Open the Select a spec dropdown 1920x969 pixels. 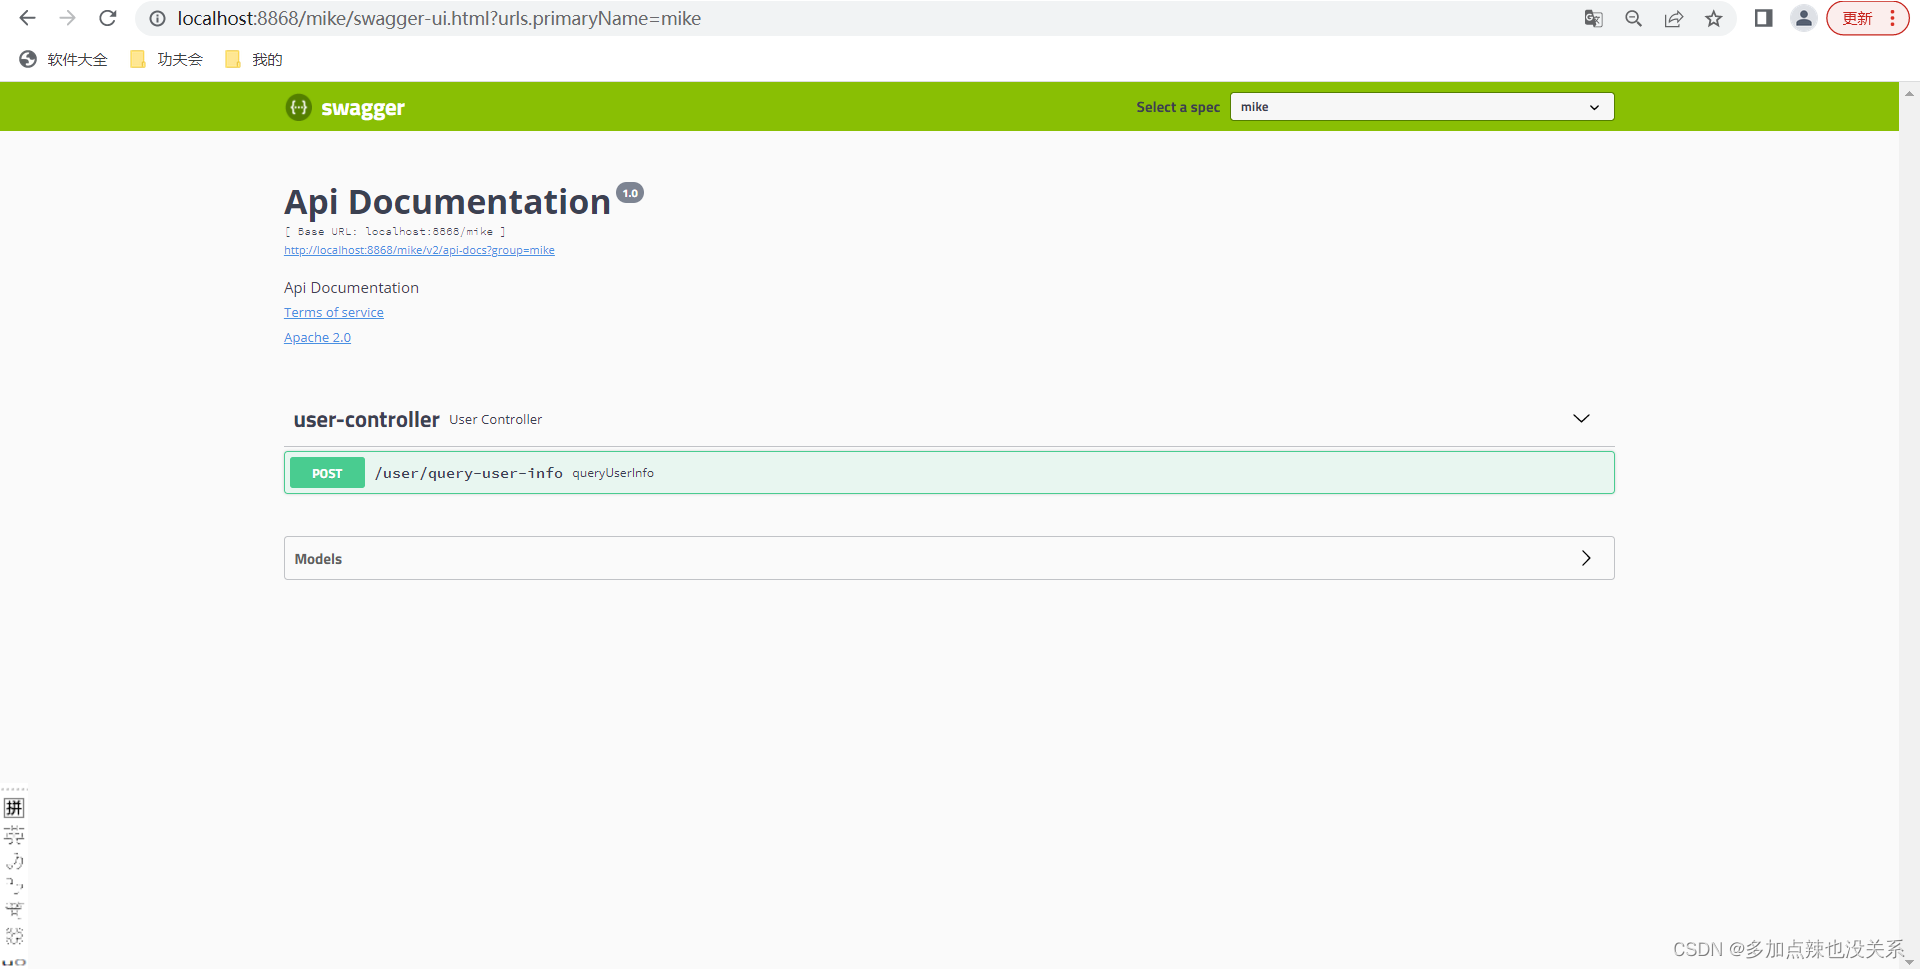coord(1421,107)
